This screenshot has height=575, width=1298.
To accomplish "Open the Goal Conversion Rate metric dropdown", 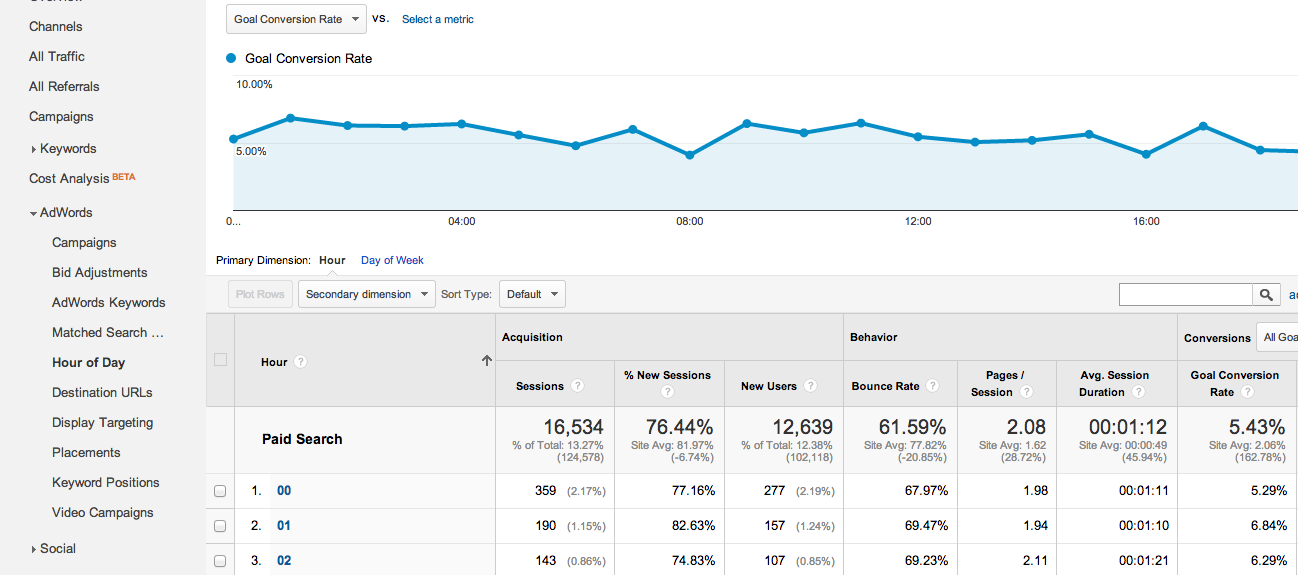I will click(296, 19).
